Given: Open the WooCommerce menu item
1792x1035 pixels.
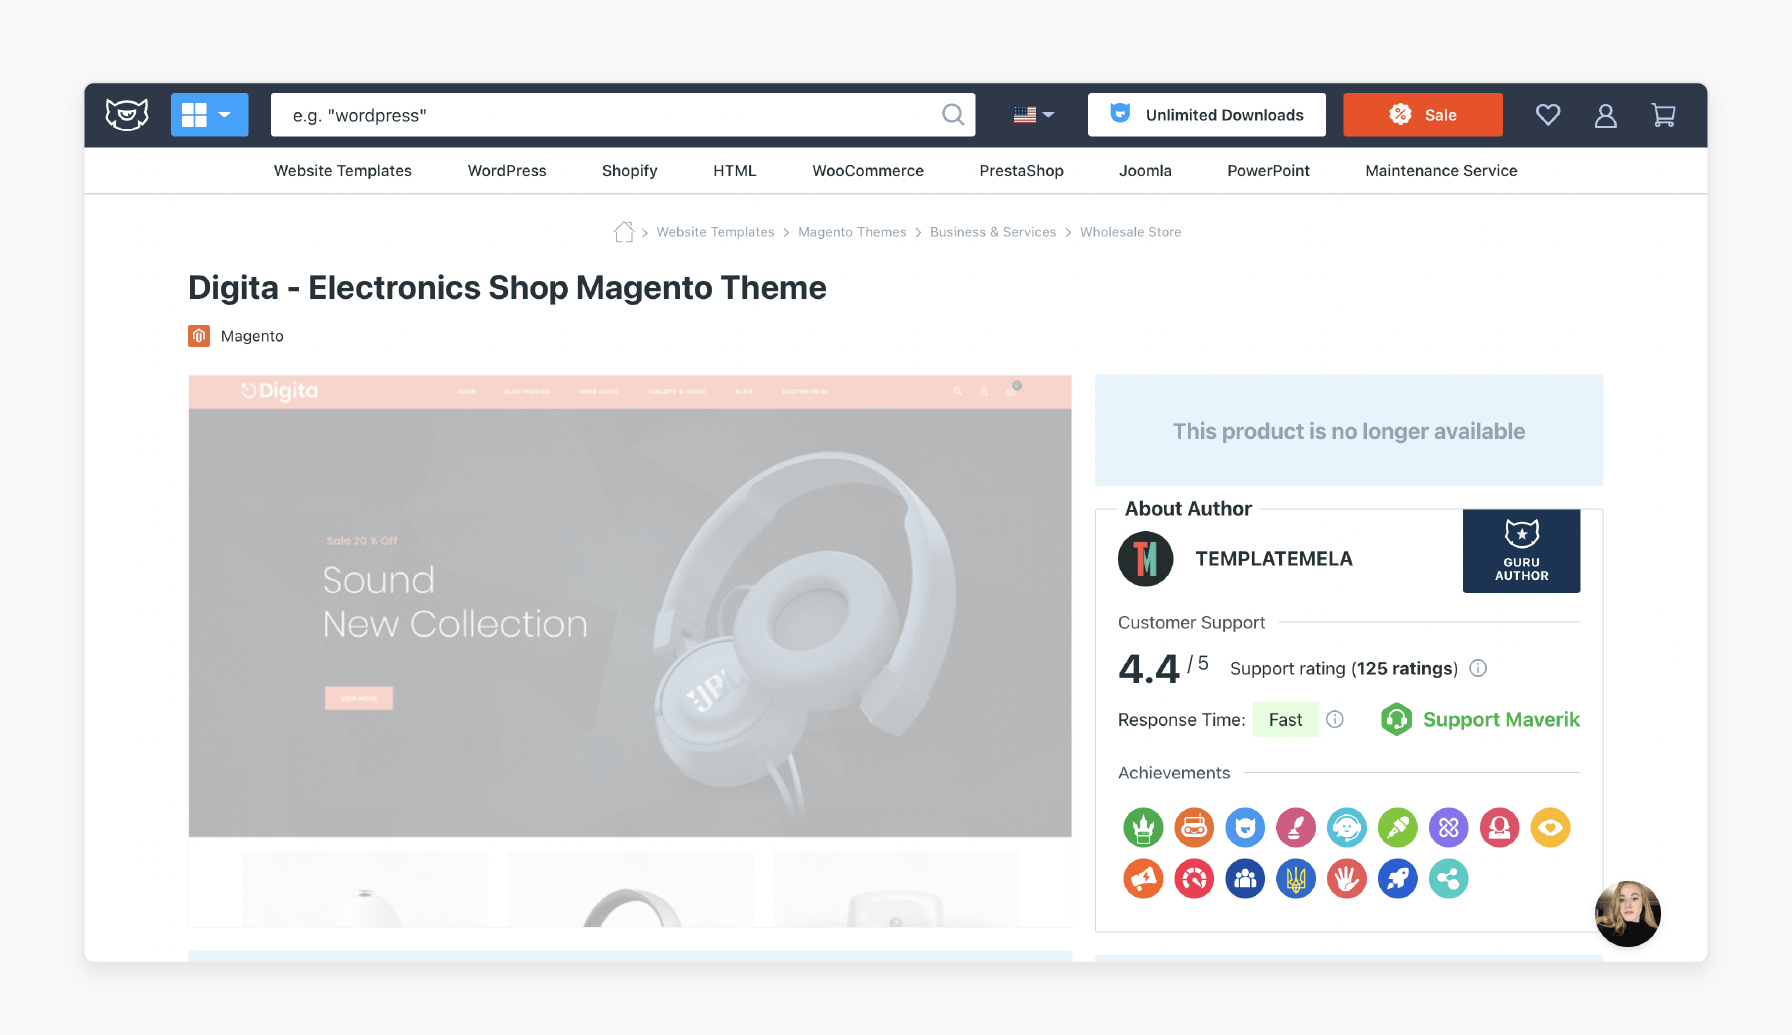Looking at the screenshot, I should [x=868, y=171].
